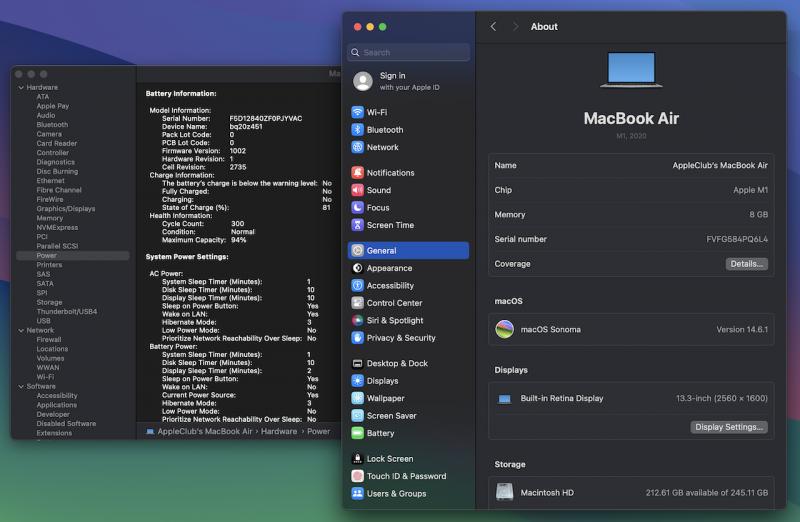The height and width of the screenshot is (522, 800).
Task: Open Touch ID & Password icon
Action: point(358,476)
